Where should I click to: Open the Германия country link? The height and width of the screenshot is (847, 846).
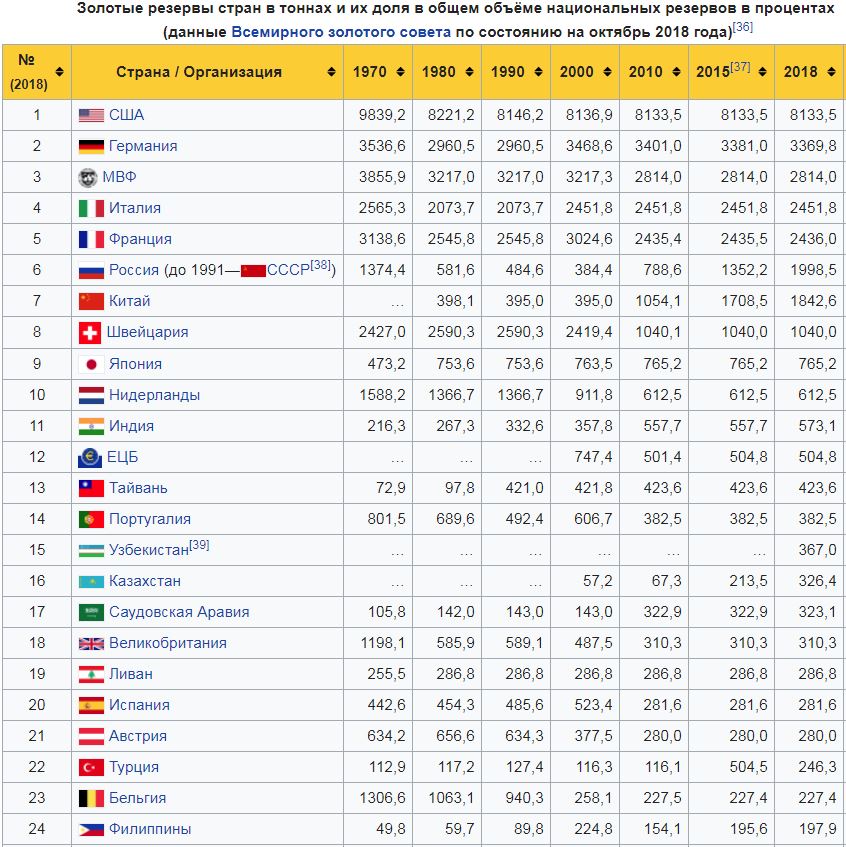143,146
